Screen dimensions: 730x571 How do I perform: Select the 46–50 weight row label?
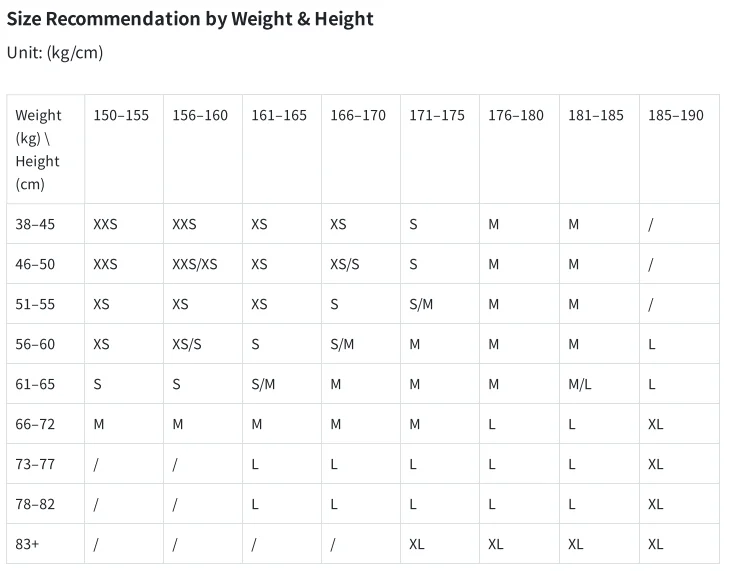click(x=35, y=264)
